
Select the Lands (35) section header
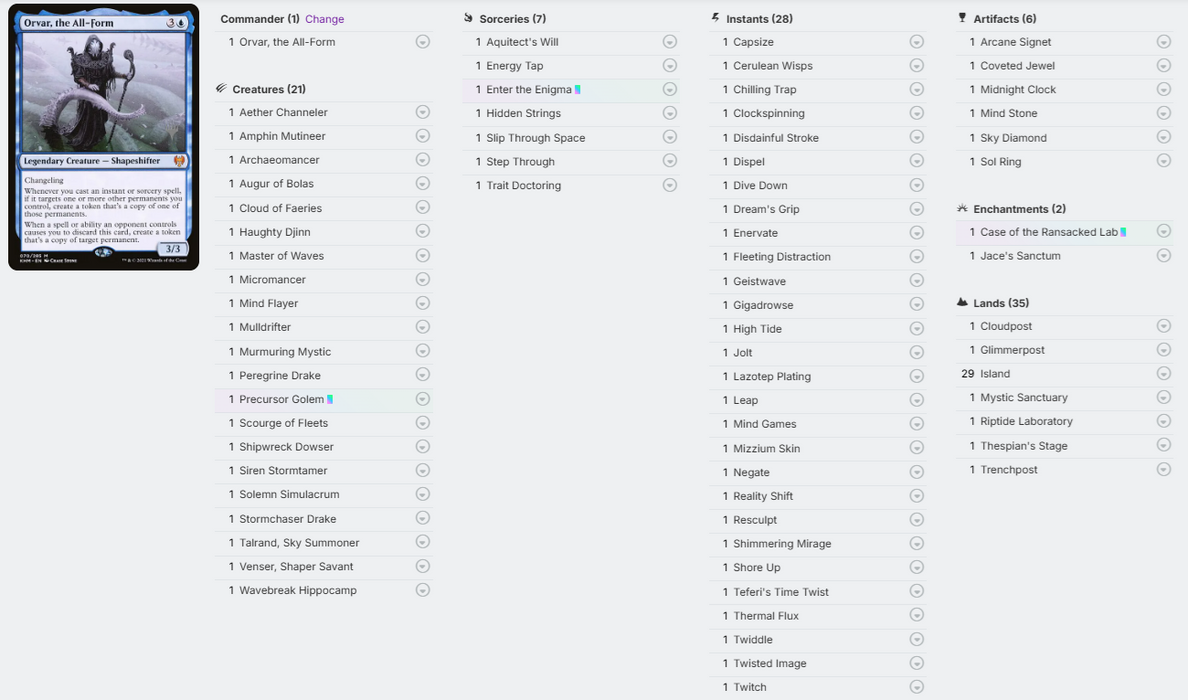point(1001,303)
